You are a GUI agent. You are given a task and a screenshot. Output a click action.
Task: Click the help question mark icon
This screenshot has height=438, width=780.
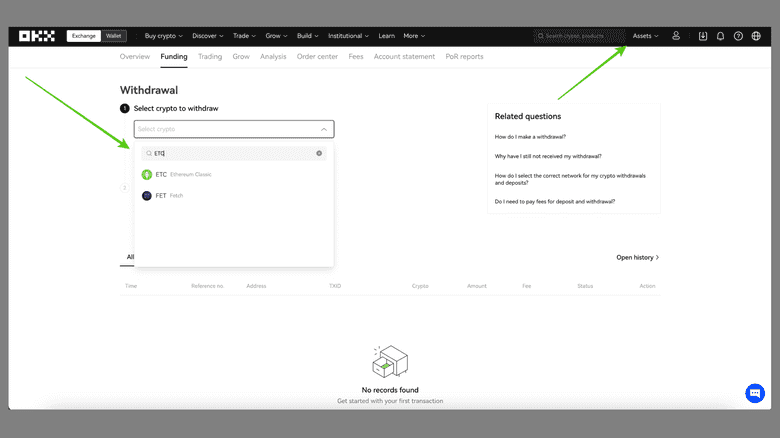[738, 36]
